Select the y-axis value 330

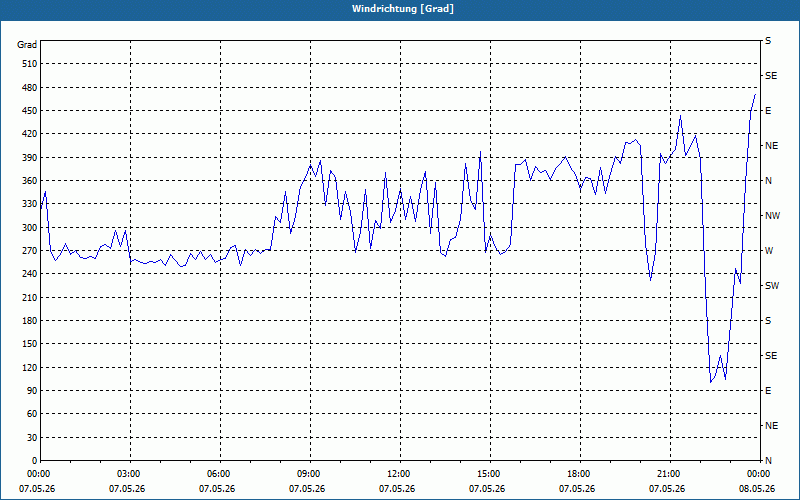pos(30,204)
